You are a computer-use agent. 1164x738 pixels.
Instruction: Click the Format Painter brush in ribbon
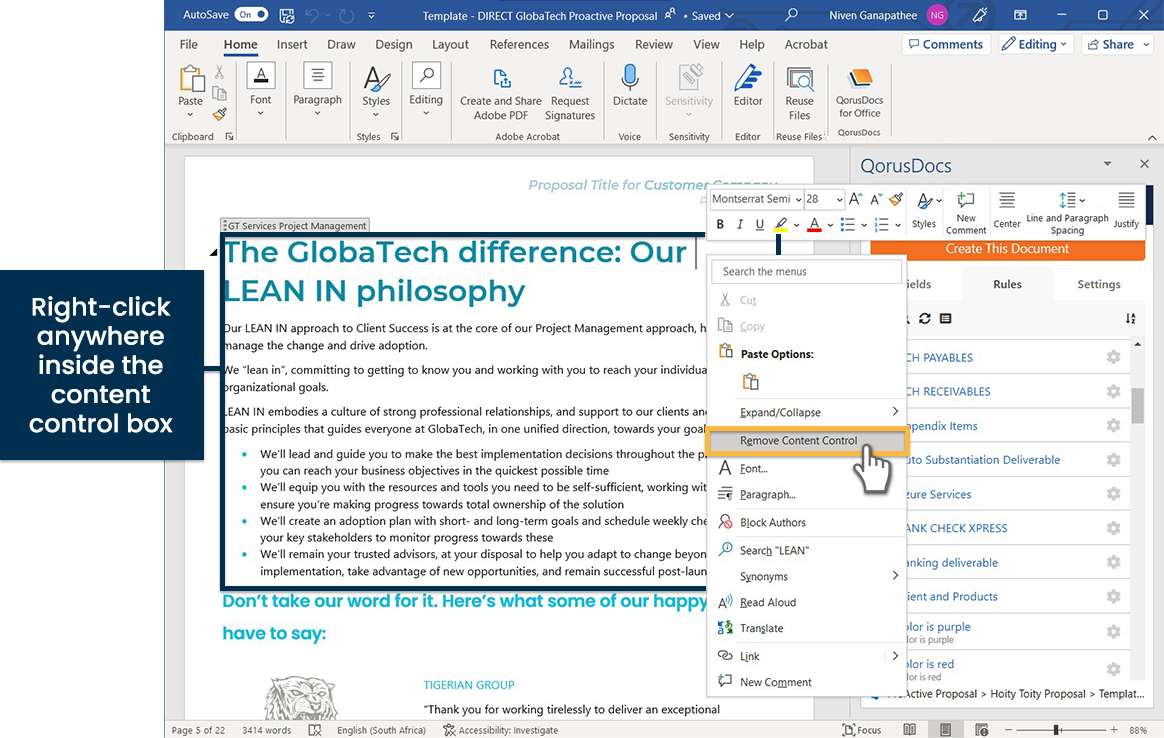pos(219,114)
